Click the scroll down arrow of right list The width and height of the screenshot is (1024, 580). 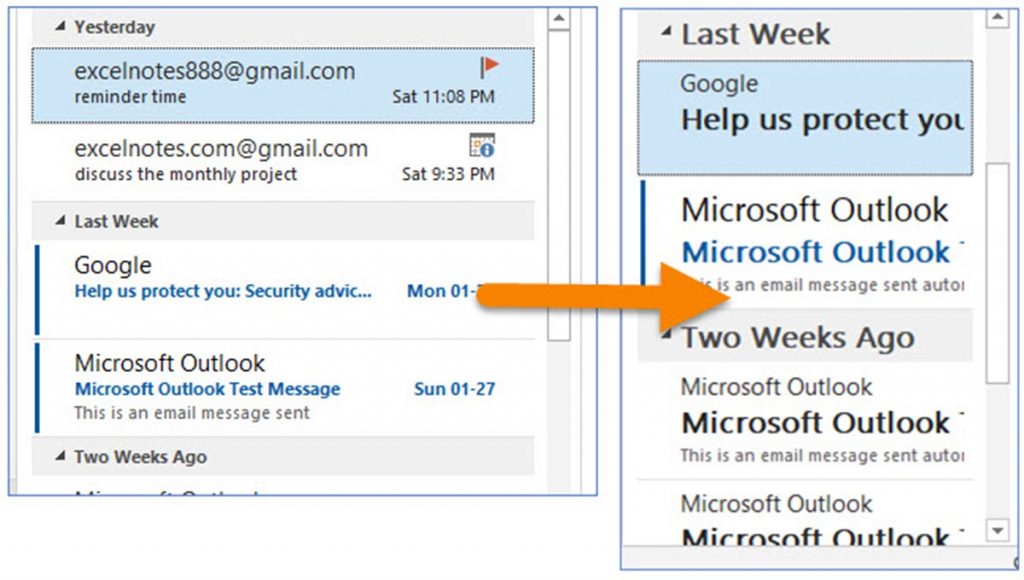tap(997, 529)
